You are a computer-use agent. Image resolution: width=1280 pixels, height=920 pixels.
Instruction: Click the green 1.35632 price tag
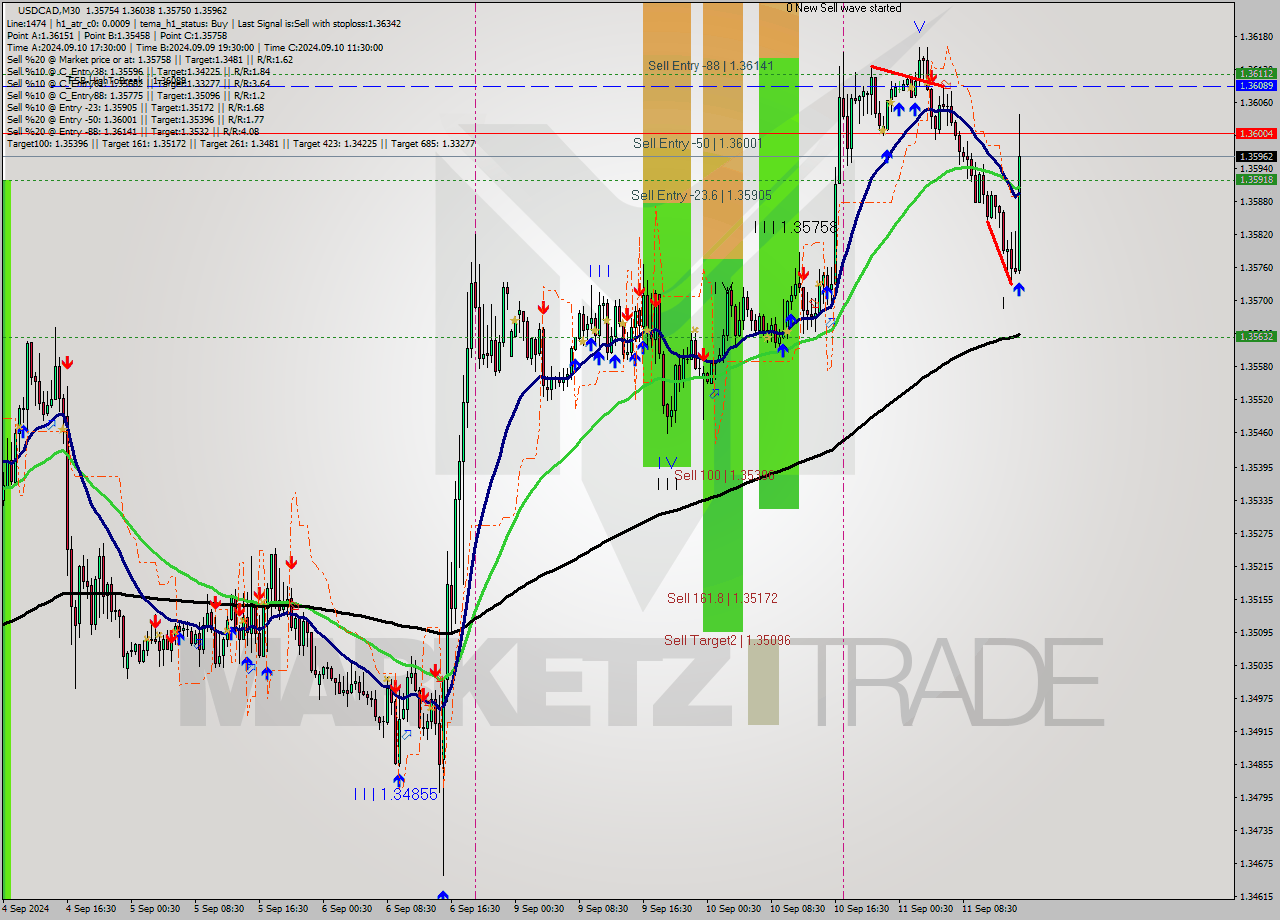pos(1256,337)
